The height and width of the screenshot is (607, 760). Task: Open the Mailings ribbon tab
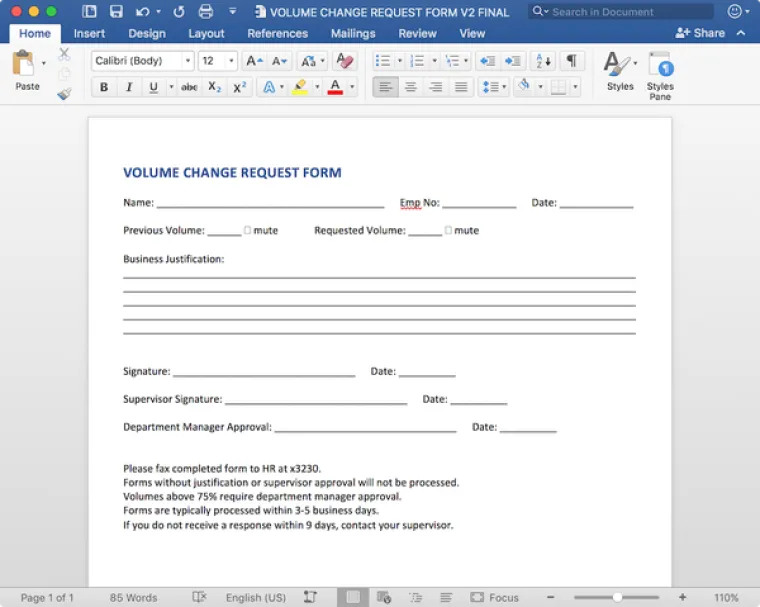(353, 33)
